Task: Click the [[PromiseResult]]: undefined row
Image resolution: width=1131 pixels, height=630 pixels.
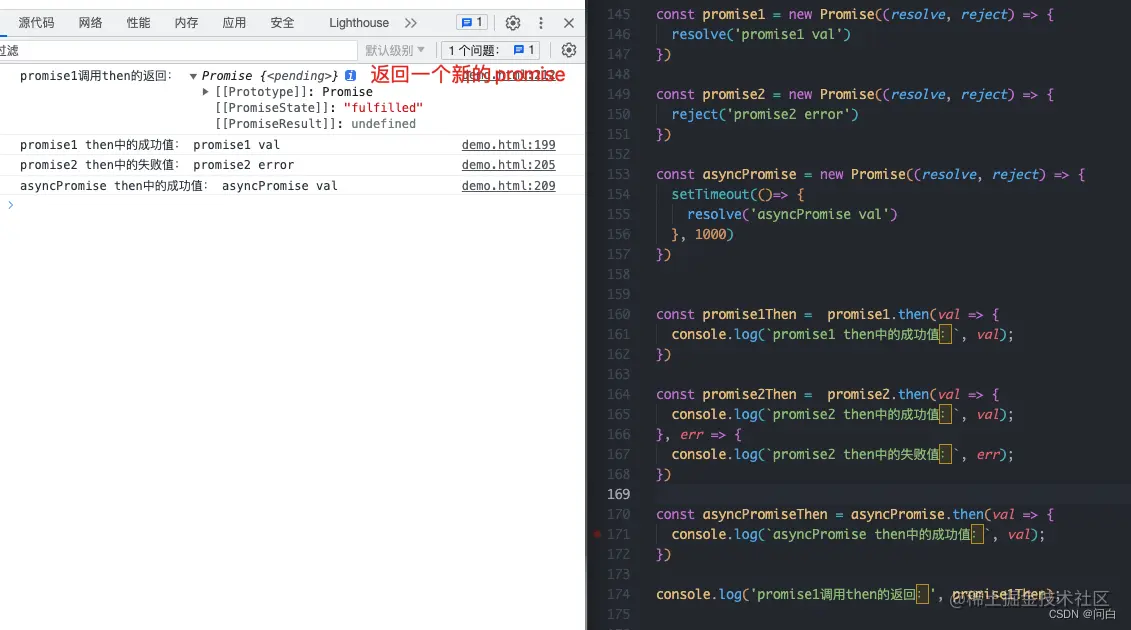Action: coord(315,123)
